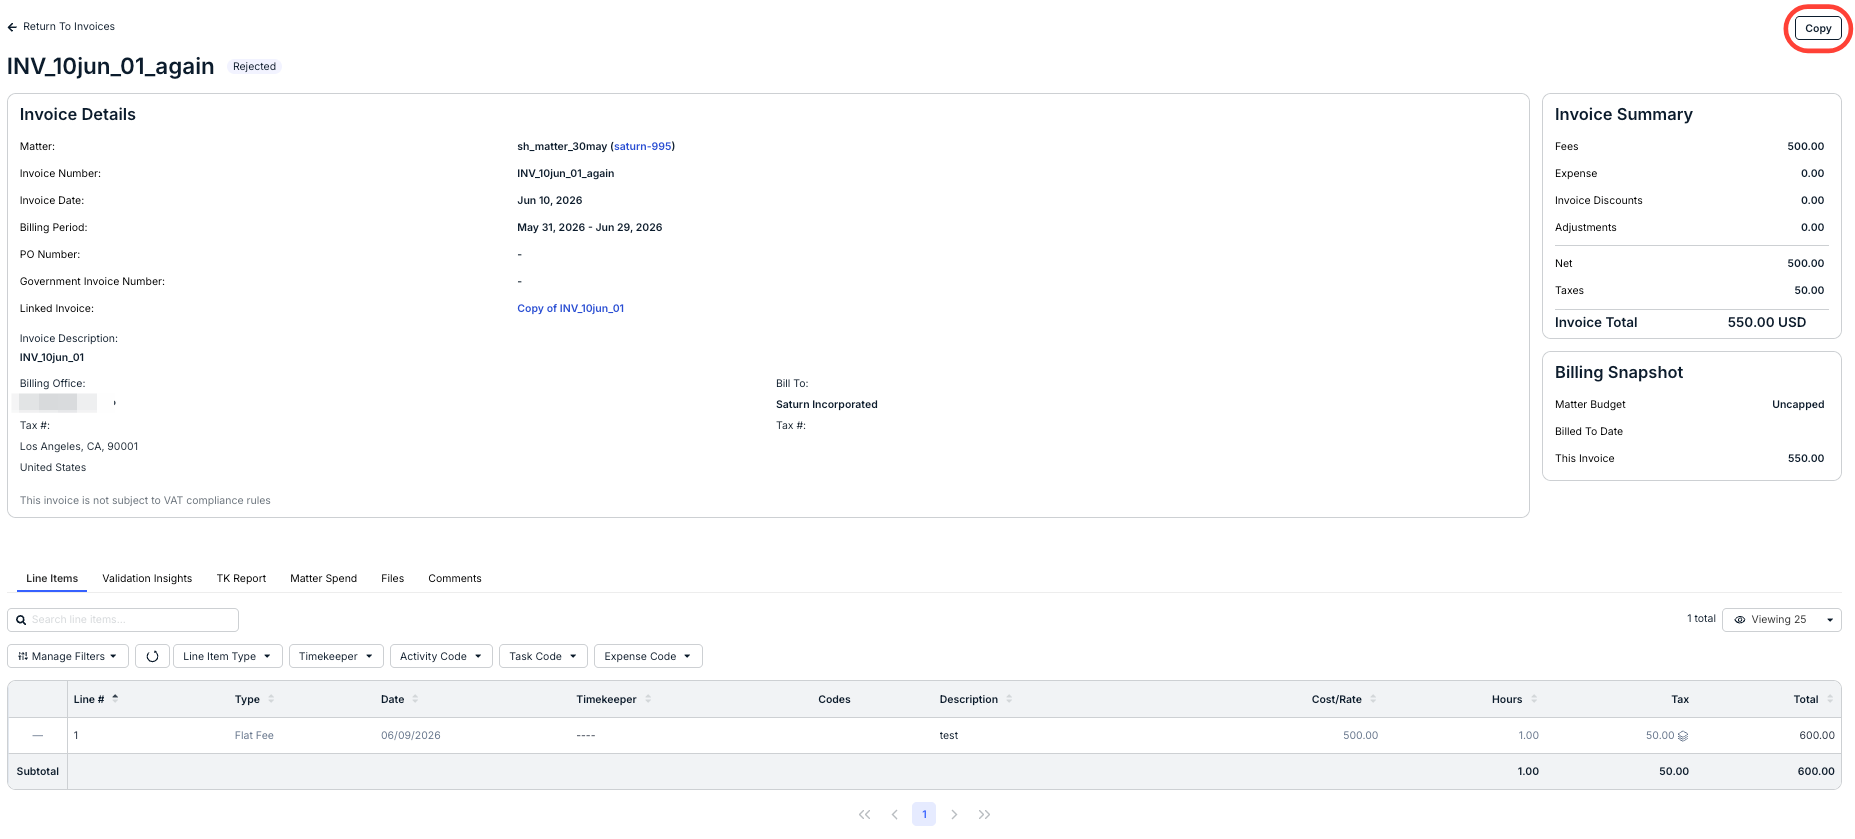This screenshot has height=839, width=1855.
Task: Click the Los Angeles, CA, 90001 address line
Action: [79, 447]
